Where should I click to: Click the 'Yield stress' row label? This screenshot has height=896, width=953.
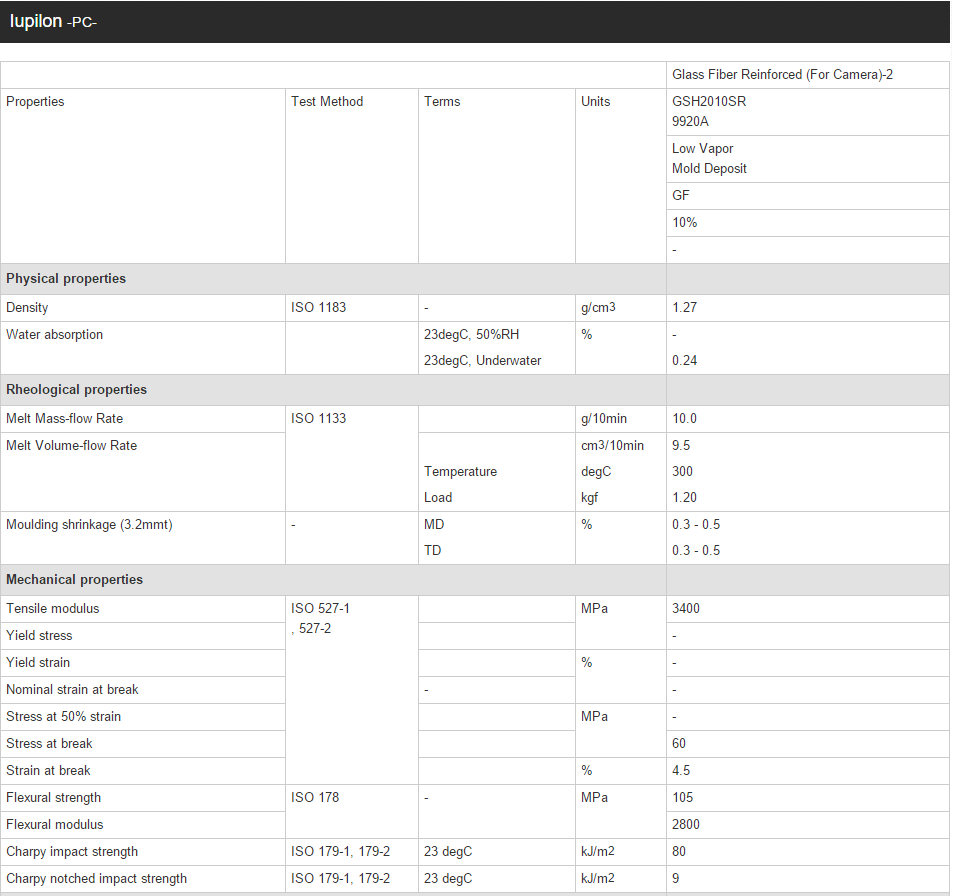point(143,636)
